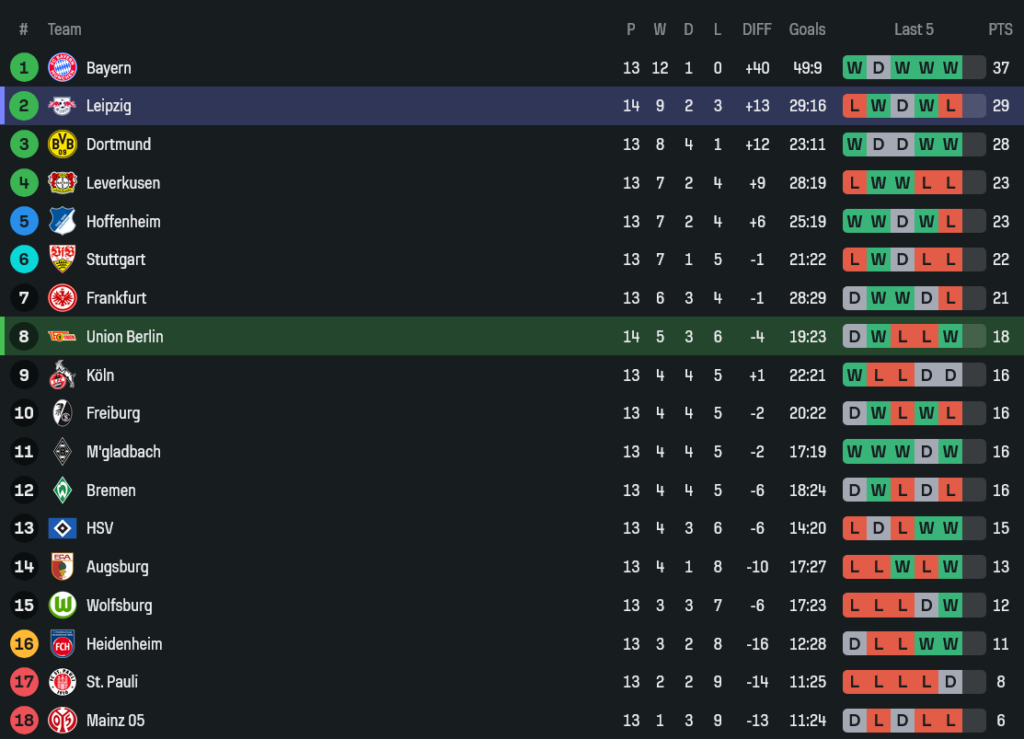Click the RB Leipzig club logo
1024x739 pixels.
tap(62, 106)
